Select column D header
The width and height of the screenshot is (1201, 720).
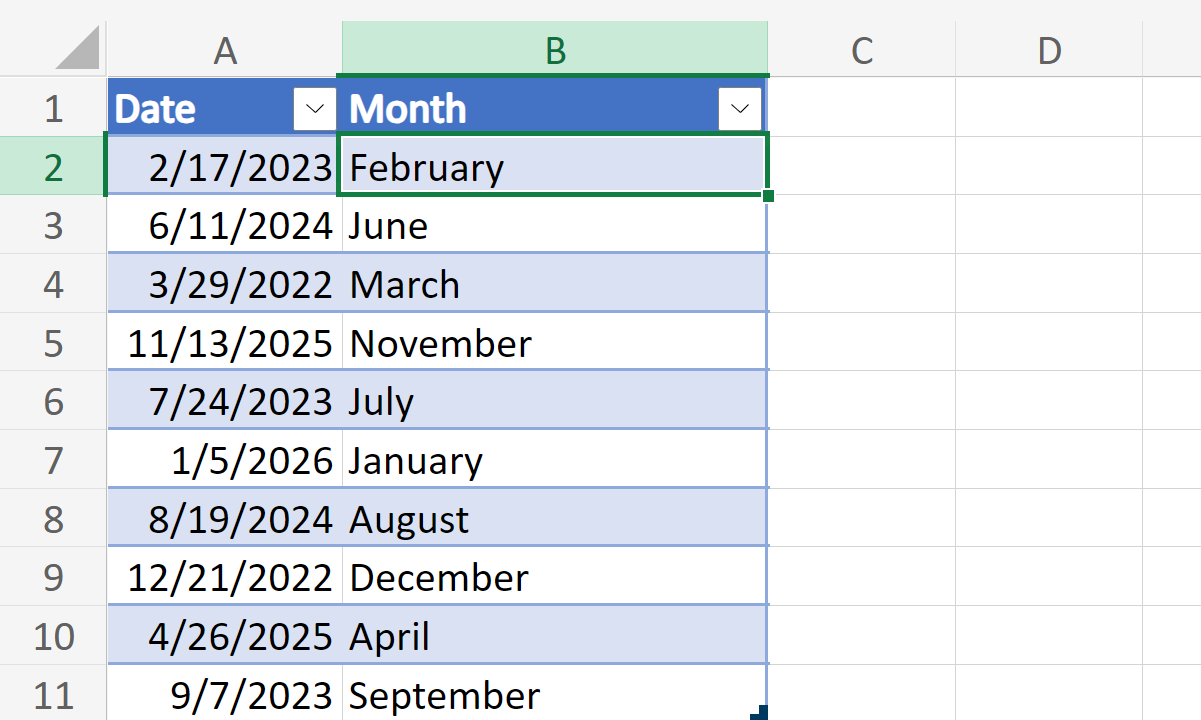[x=1049, y=49]
